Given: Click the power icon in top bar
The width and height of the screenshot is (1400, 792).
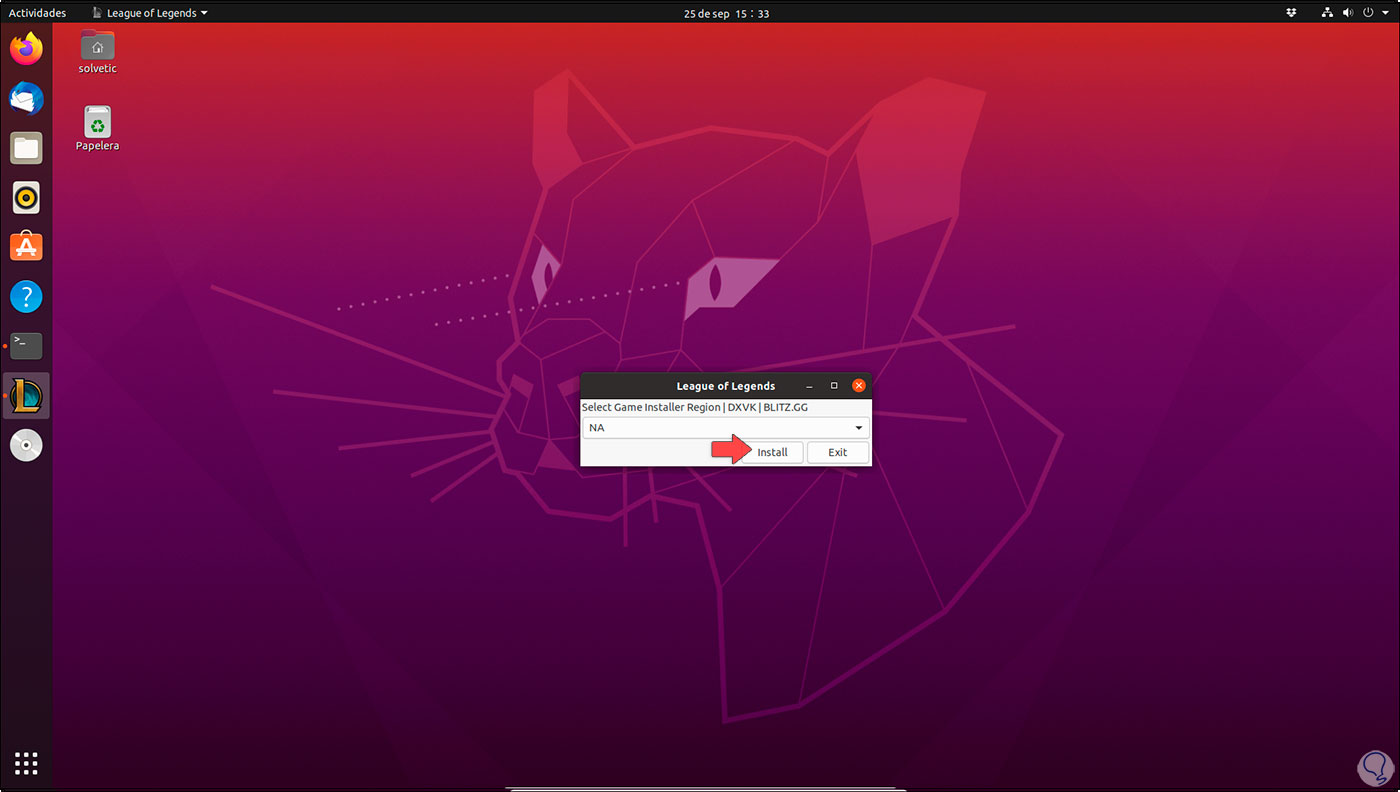Looking at the screenshot, I should 1369,13.
